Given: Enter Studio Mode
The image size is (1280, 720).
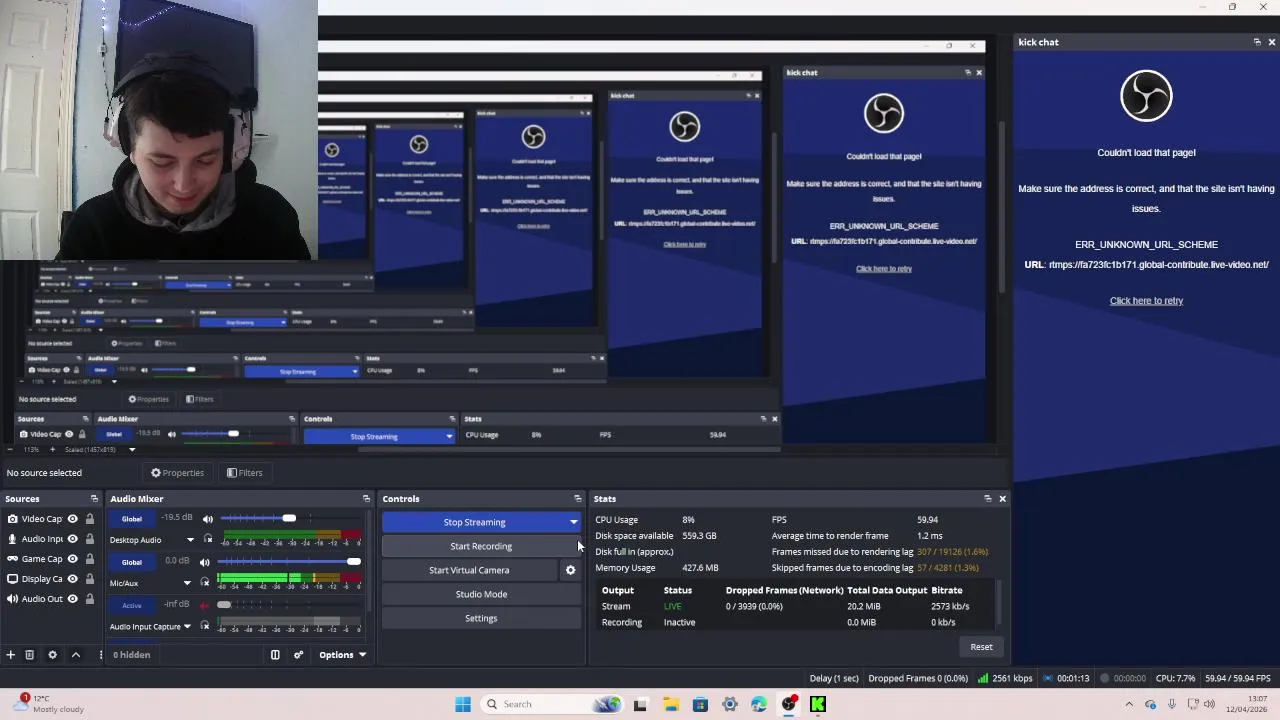Looking at the screenshot, I should (x=481, y=594).
